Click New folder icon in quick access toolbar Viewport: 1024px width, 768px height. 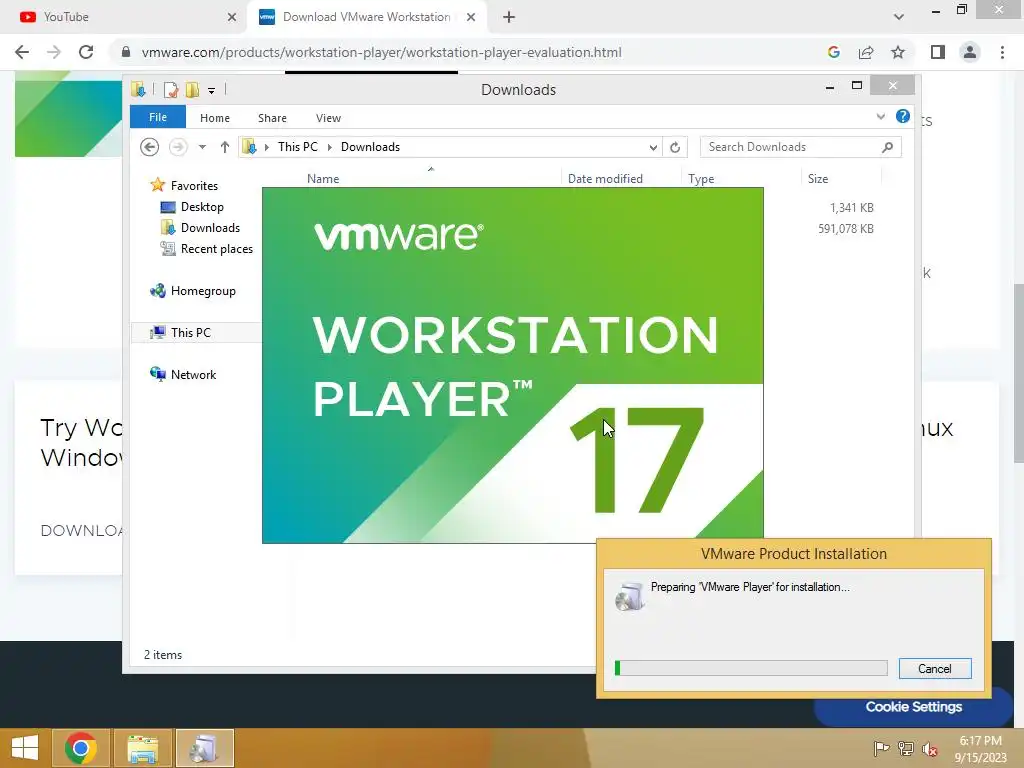(x=192, y=90)
